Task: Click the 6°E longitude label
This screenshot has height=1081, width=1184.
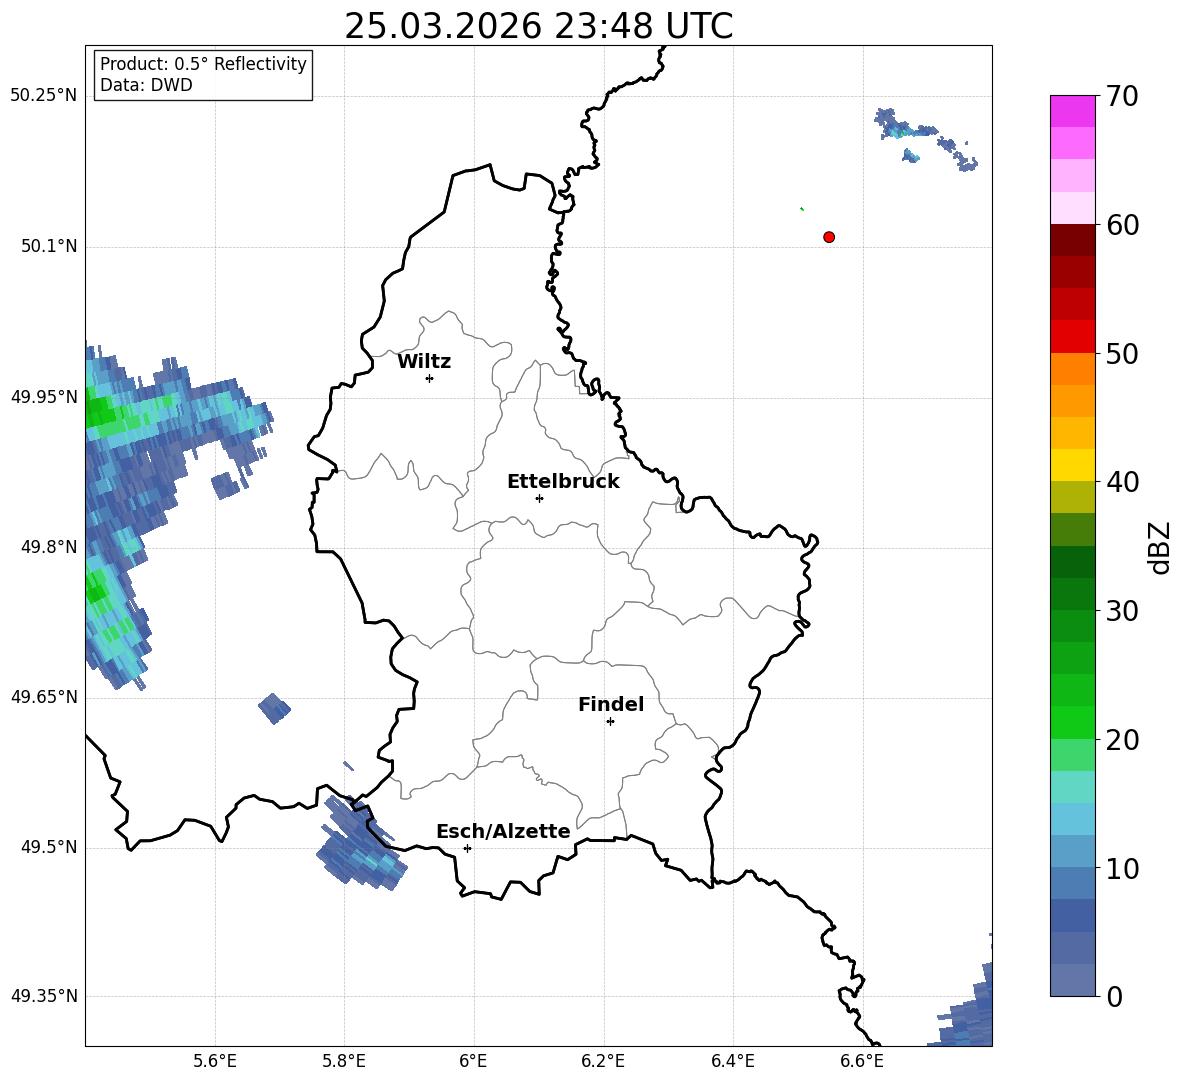Action: [473, 1061]
